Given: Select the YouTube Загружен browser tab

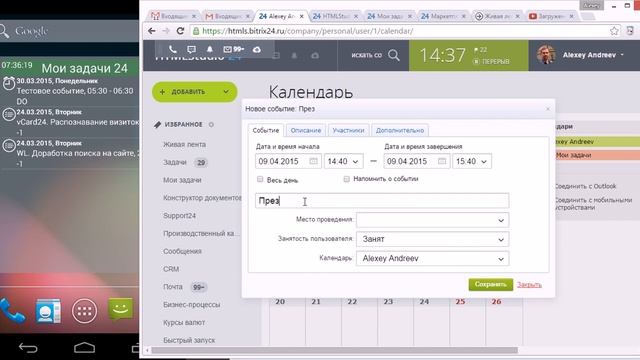Looking at the screenshot, I should (x=551, y=16).
